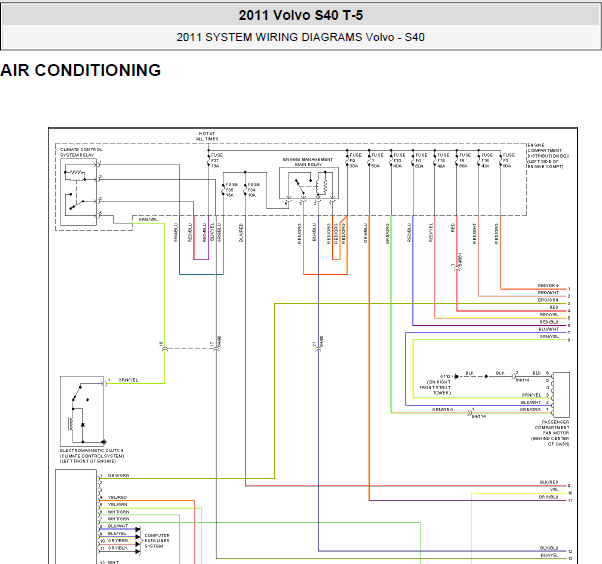Click the 'ENGINE COMPARTMENT DISTRIBUTION BOX' label
602x564 pixels.
tap(548, 156)
